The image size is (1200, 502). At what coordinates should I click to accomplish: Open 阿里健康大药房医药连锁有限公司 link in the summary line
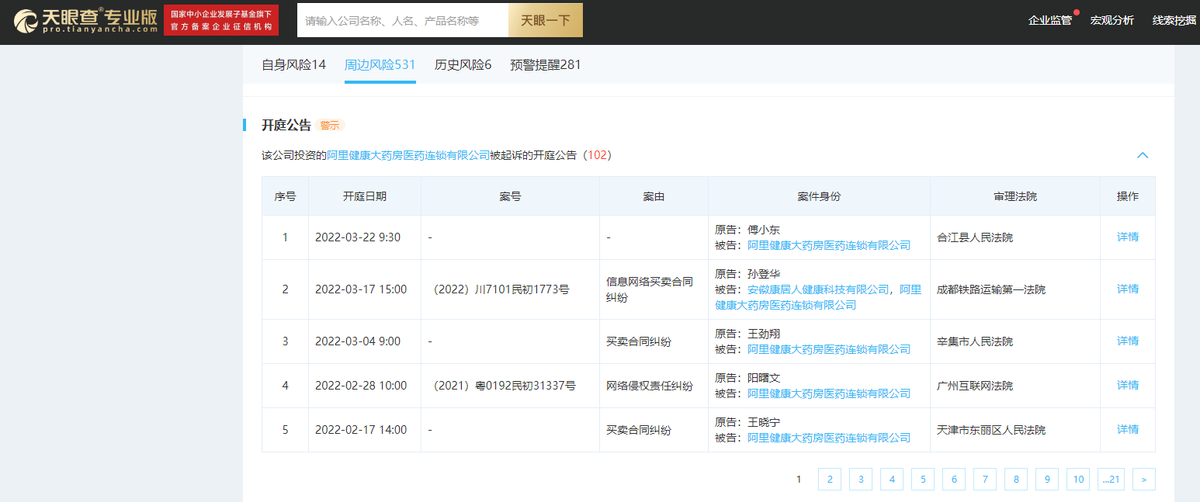408,155
